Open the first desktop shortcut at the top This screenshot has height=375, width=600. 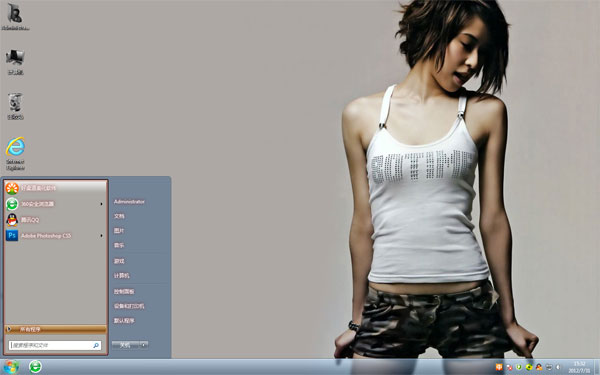pyautogui.click(x=15, y=16)
